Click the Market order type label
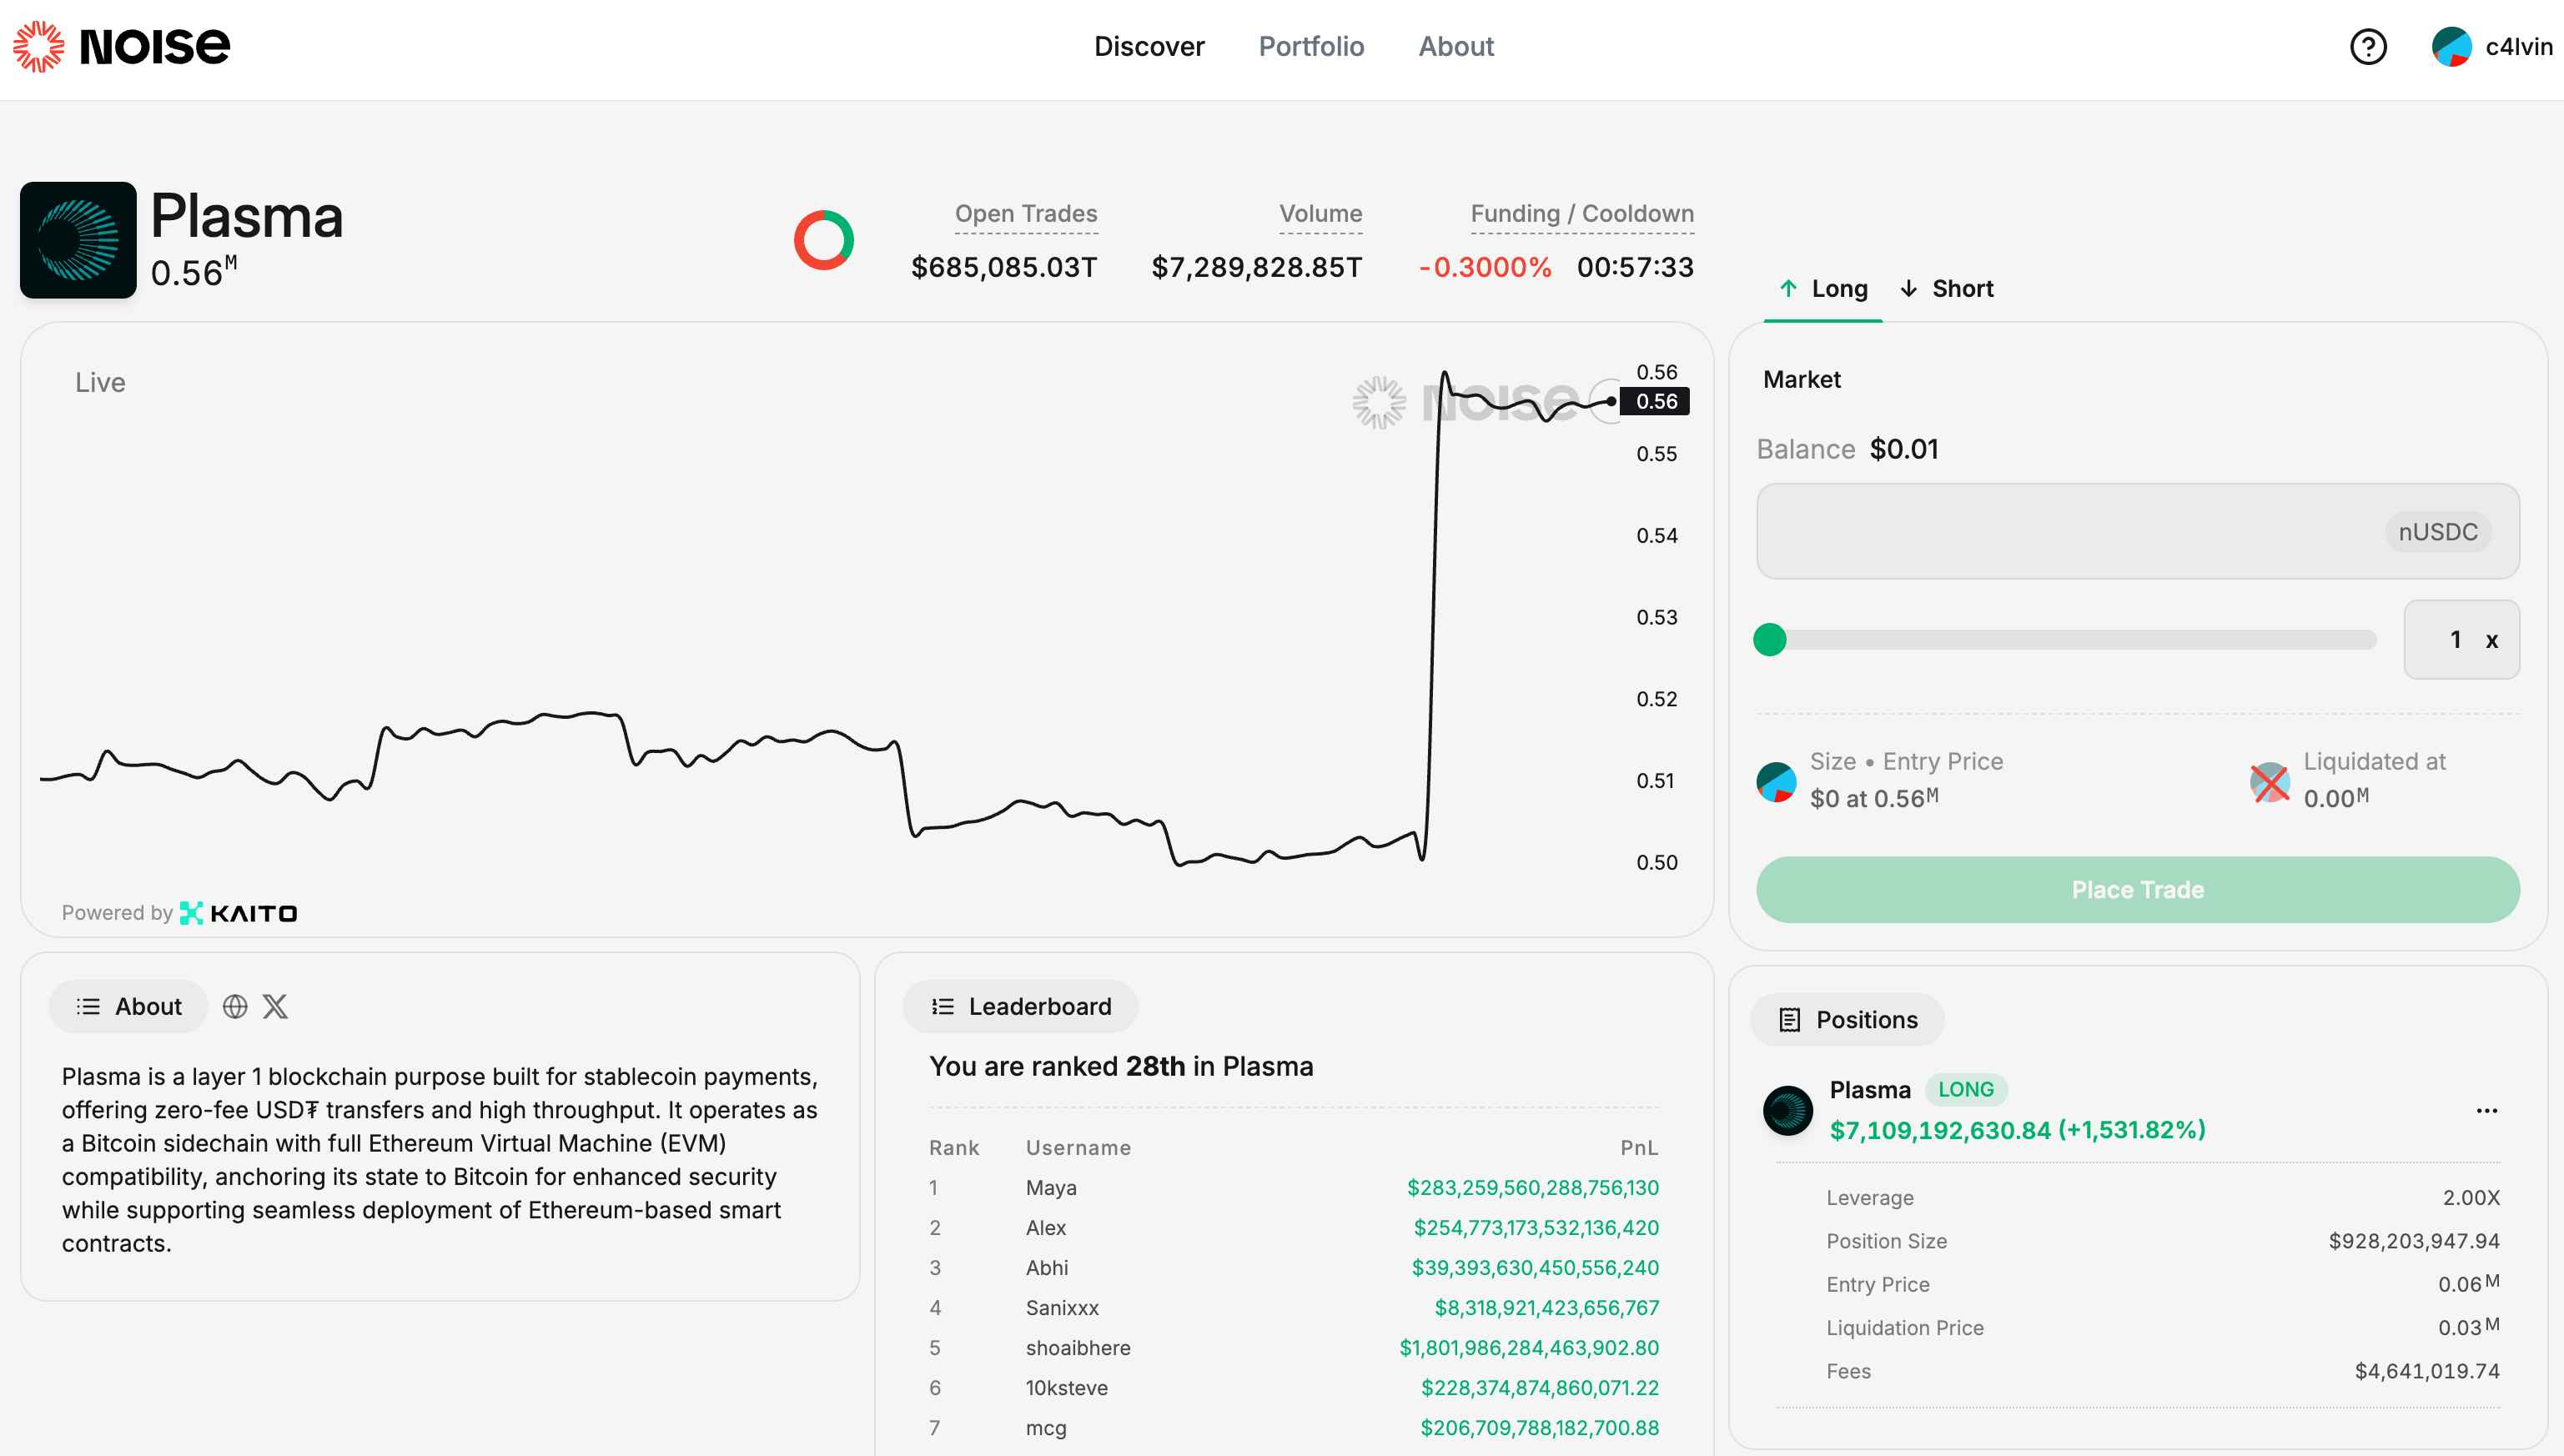 [1801, 380]
